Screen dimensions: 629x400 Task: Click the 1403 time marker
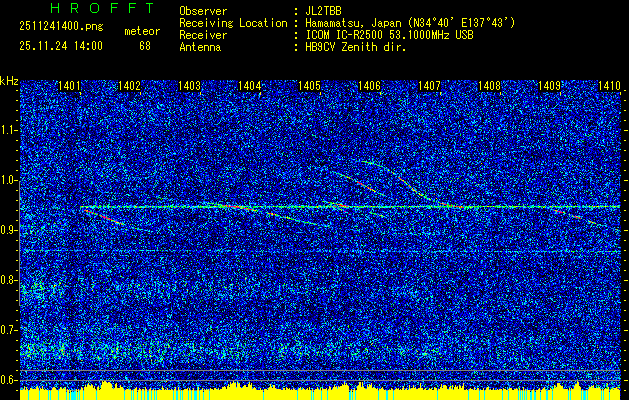190,87
